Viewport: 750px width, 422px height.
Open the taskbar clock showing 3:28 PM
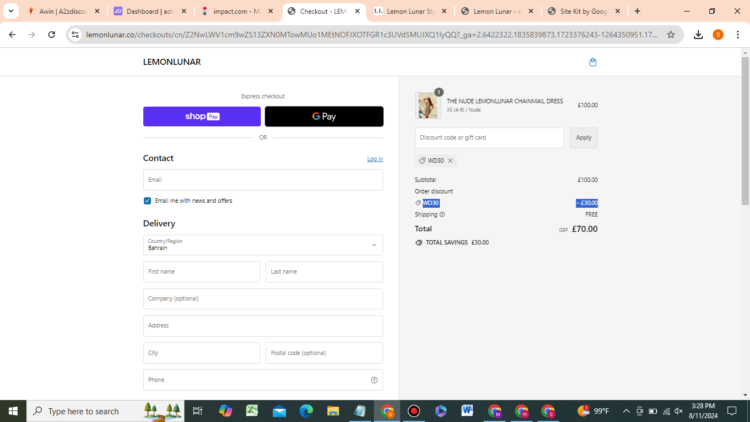pos(703,411)
